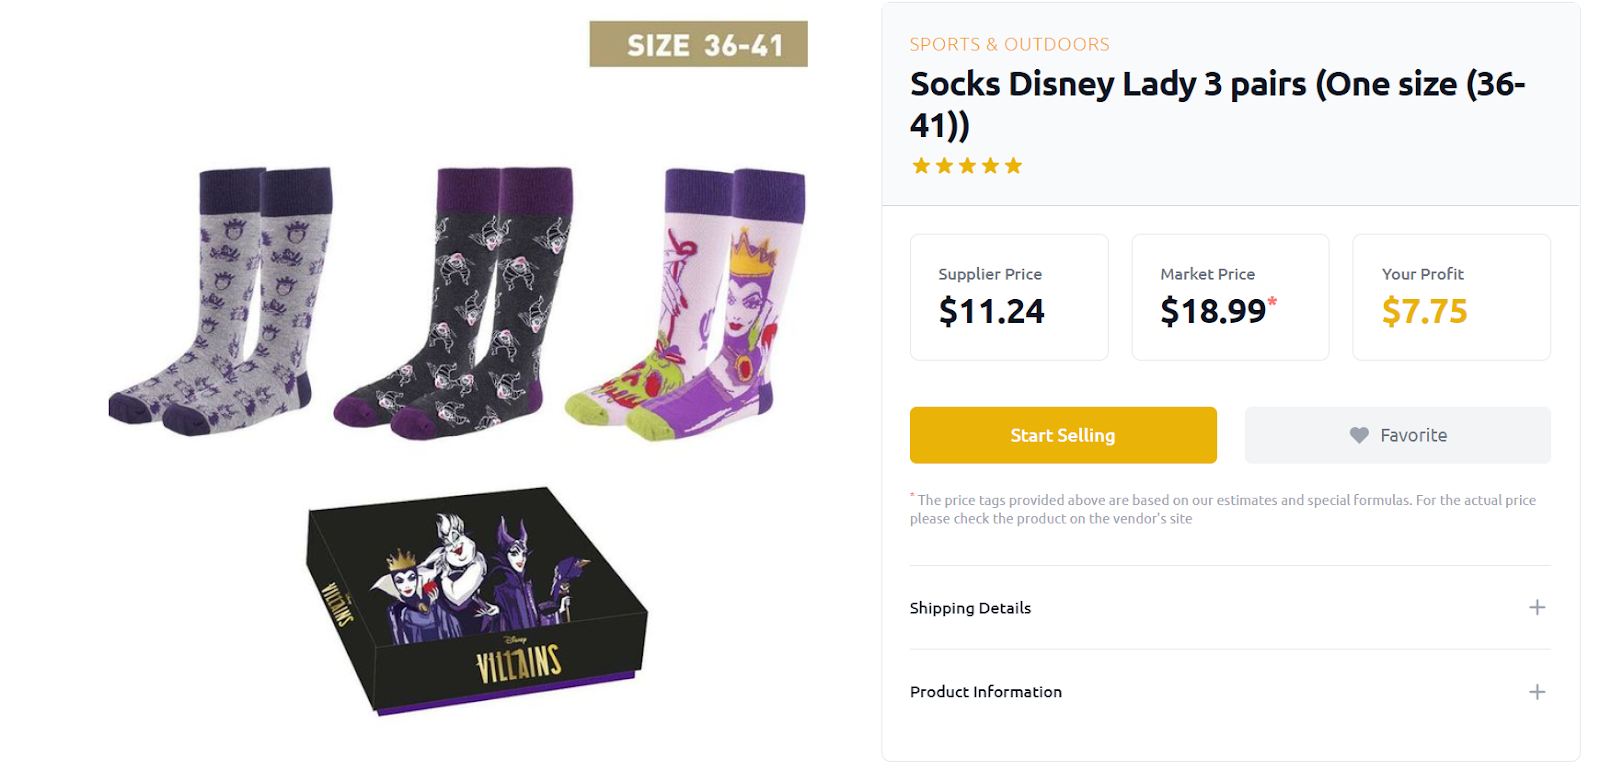Open the Sports & Outdoors category link
Image resolution: width=1600 pixels, height=771 pixels.
click(1009, 44)
